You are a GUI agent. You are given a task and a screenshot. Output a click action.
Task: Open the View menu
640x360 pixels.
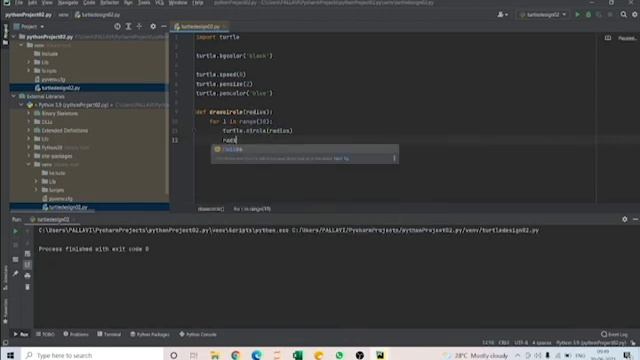[47, 2]
